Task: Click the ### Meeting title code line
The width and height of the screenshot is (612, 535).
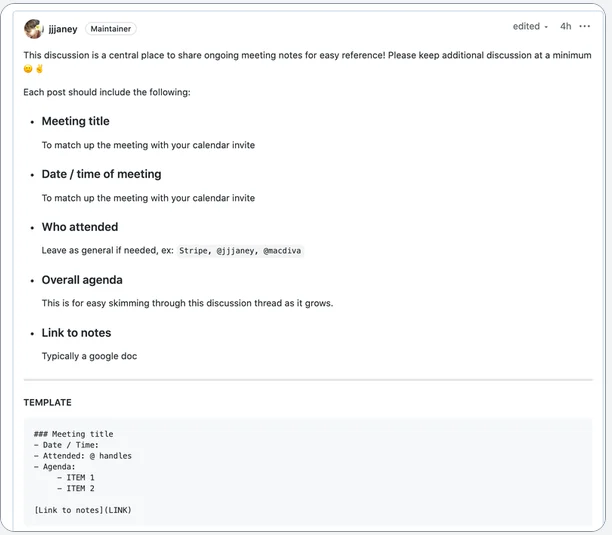Action: [x=73, y=434]
